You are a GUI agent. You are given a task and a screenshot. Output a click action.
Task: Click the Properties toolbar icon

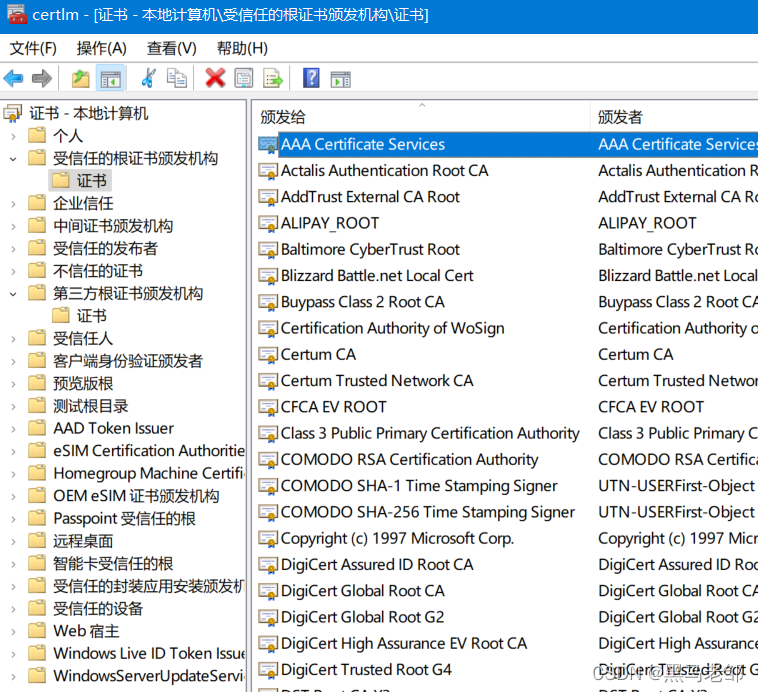coord(244,78)
